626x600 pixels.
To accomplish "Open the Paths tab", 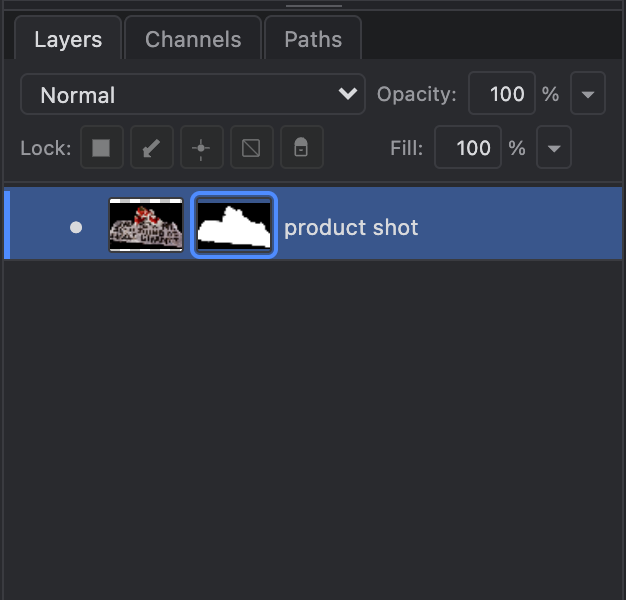I will [x=313, y=38].
